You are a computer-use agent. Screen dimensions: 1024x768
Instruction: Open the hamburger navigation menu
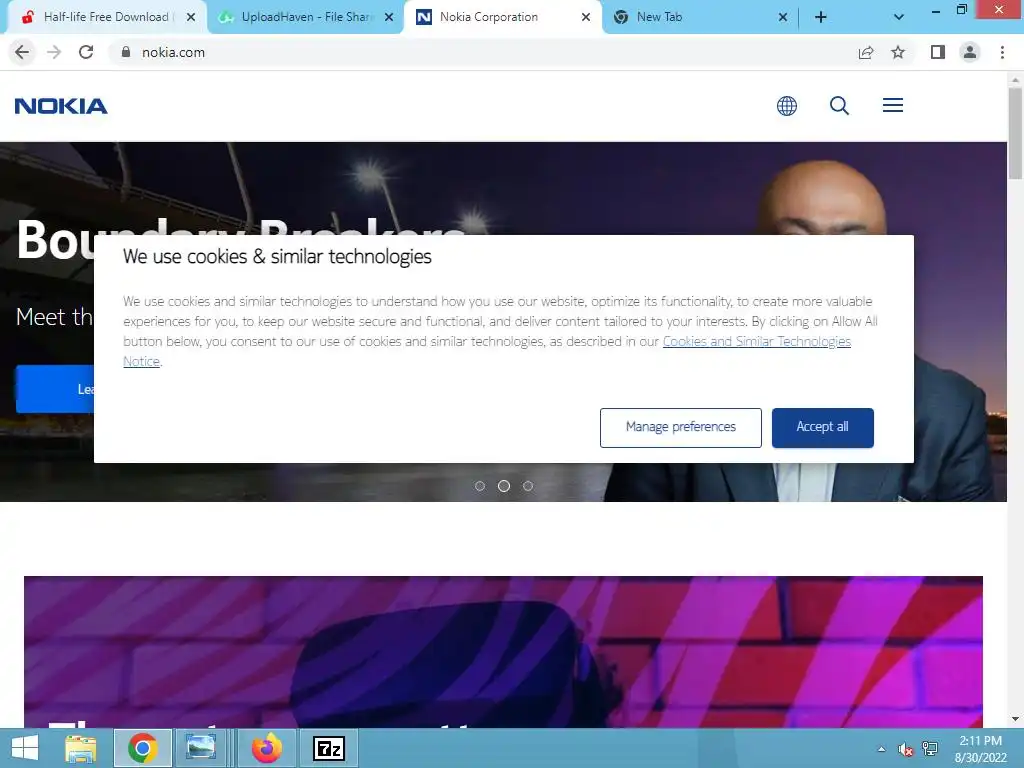[x=893, y=105]
